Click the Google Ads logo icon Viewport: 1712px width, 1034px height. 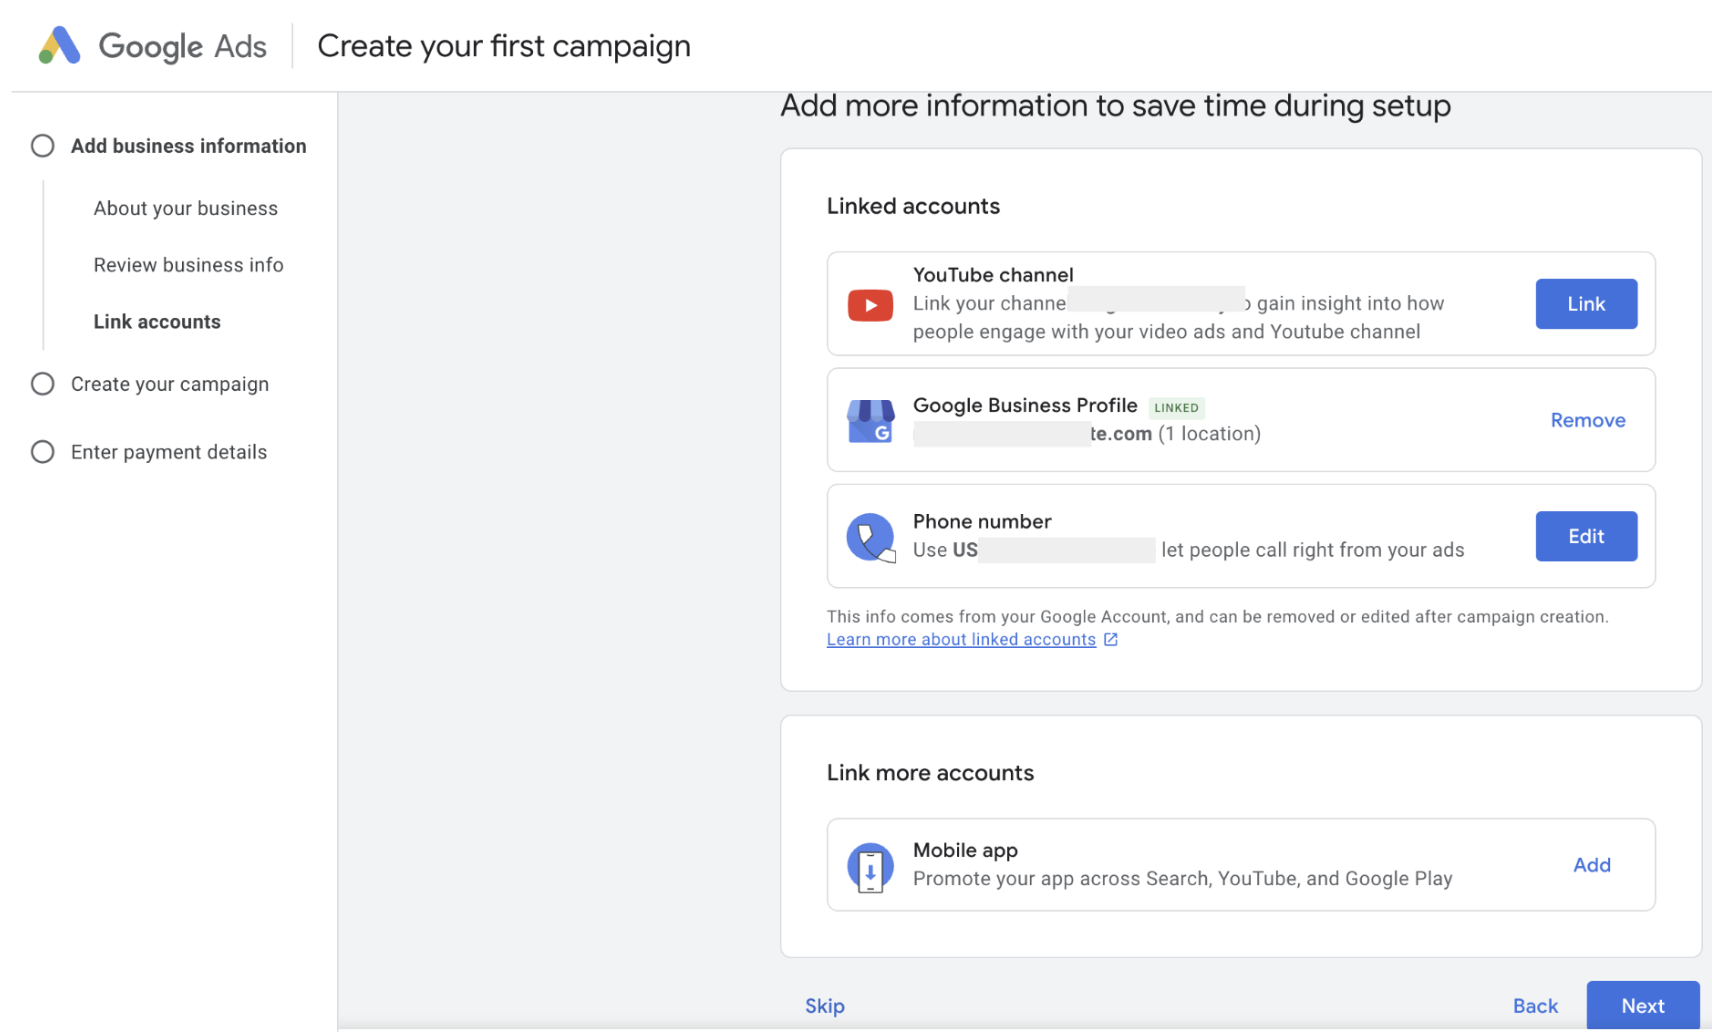[59, 46]
